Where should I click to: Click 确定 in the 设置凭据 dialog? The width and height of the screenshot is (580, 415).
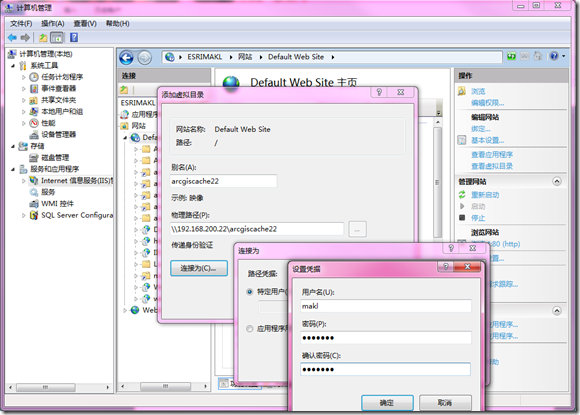tap(387, 402)
